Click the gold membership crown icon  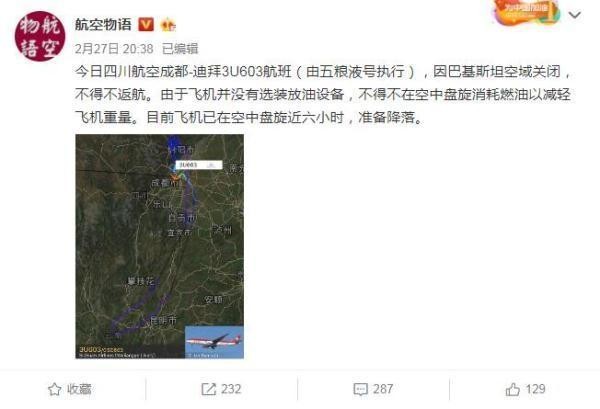click(x=168, y=25)
